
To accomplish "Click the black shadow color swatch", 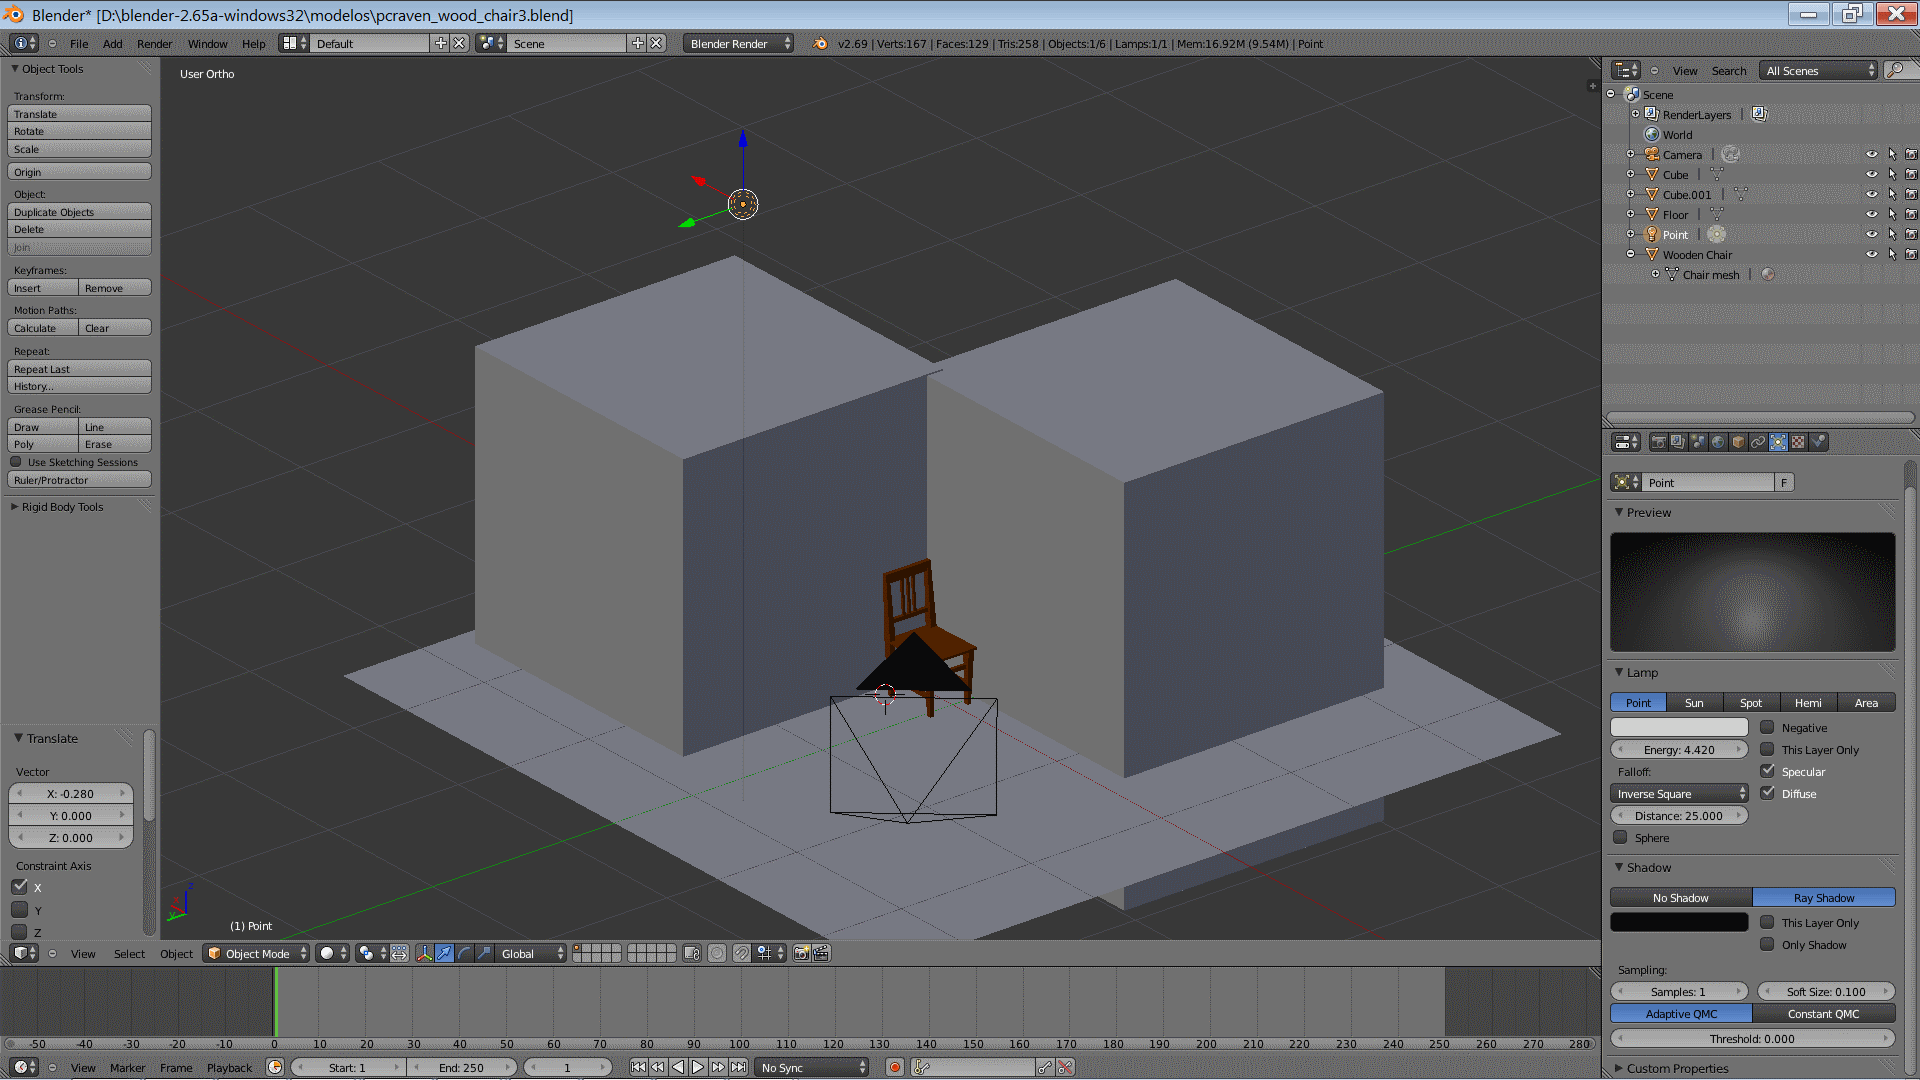I will 1679,922.
